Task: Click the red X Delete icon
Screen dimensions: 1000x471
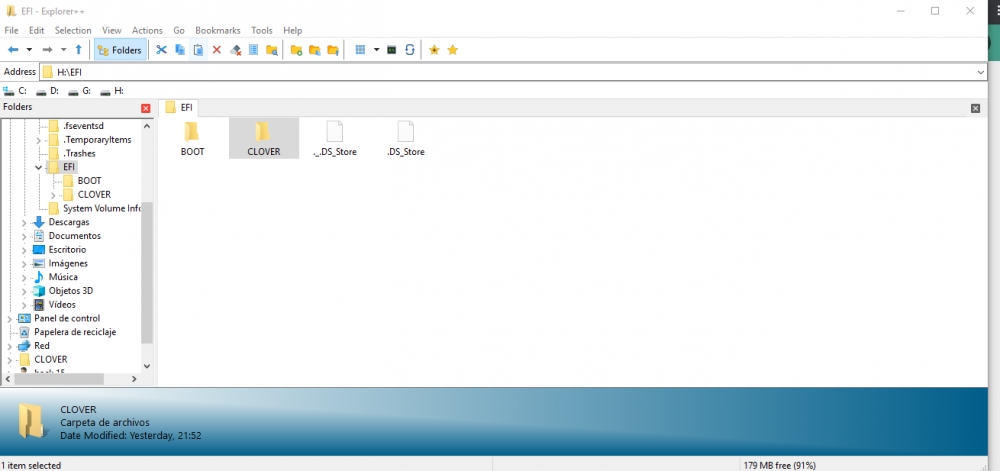Action: (217, 50)
